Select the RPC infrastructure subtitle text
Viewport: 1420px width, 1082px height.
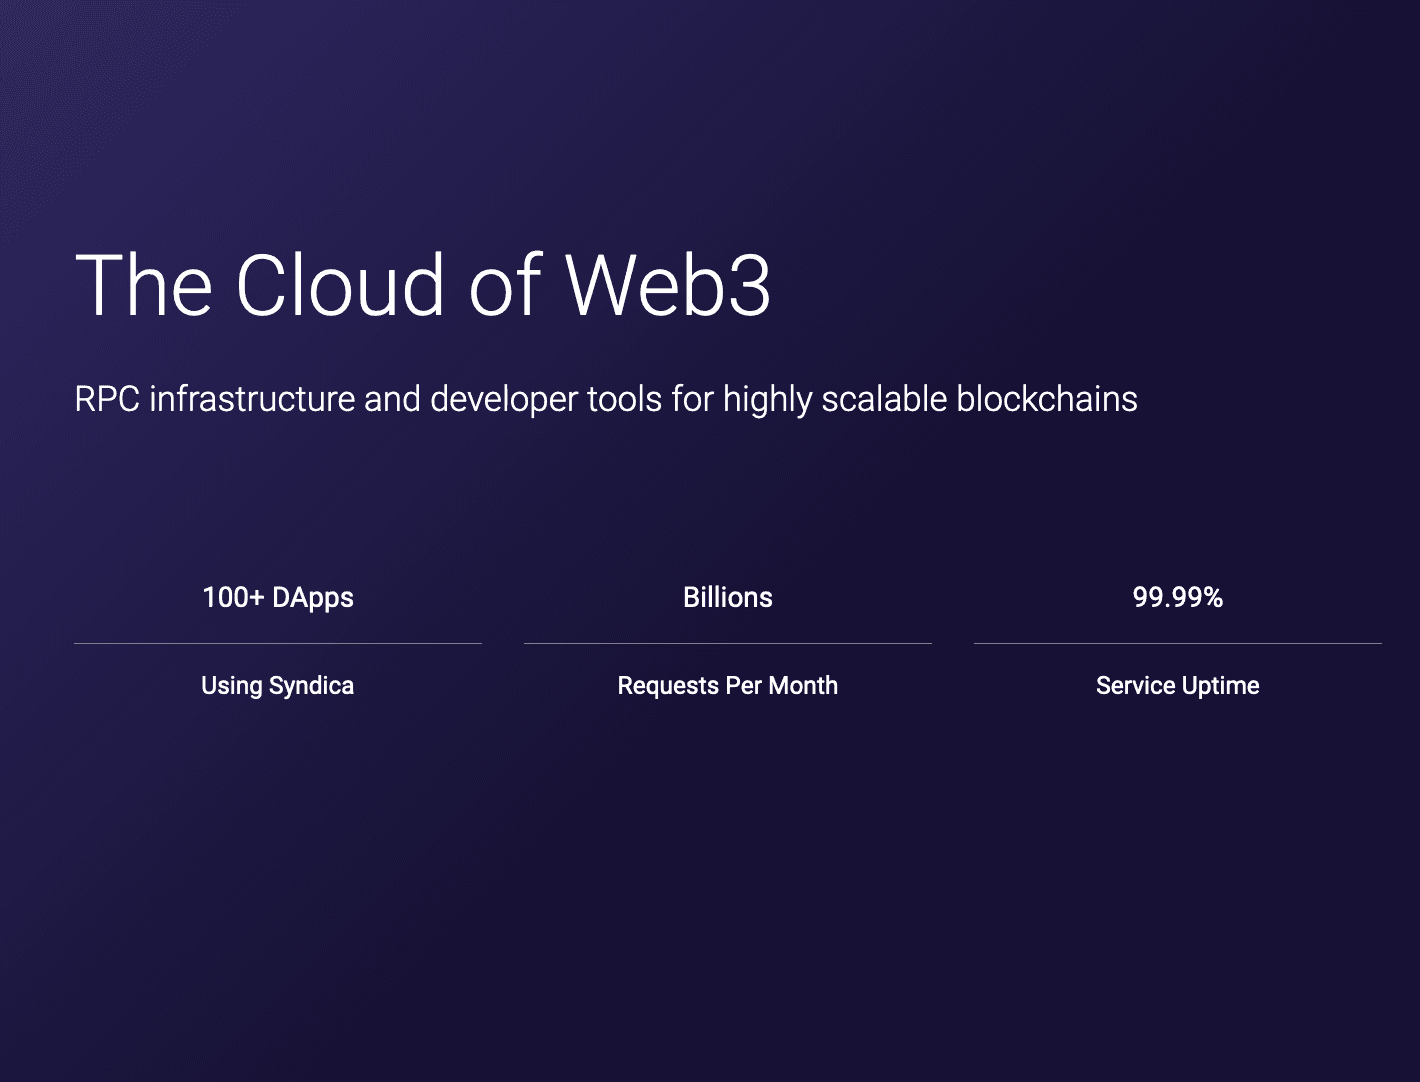coord(606,400)
